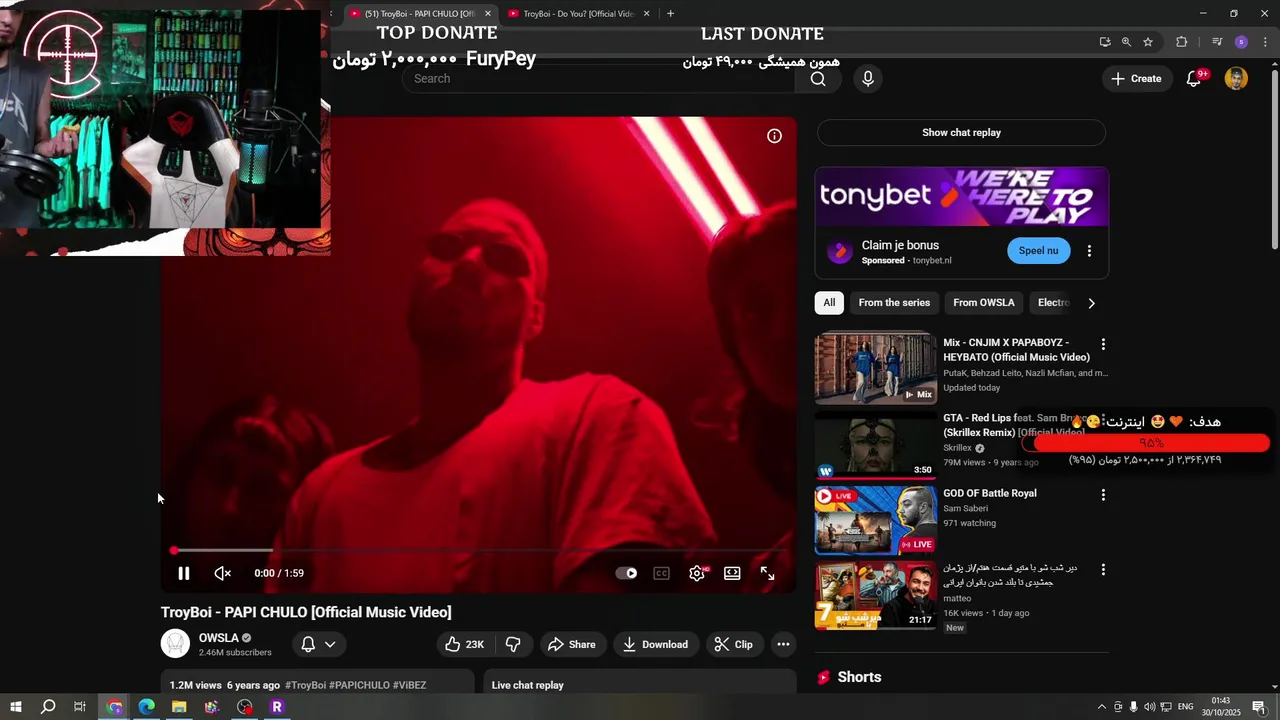Dislike the video with thumbs down
1280x720 pixels.
click(513, 644)
